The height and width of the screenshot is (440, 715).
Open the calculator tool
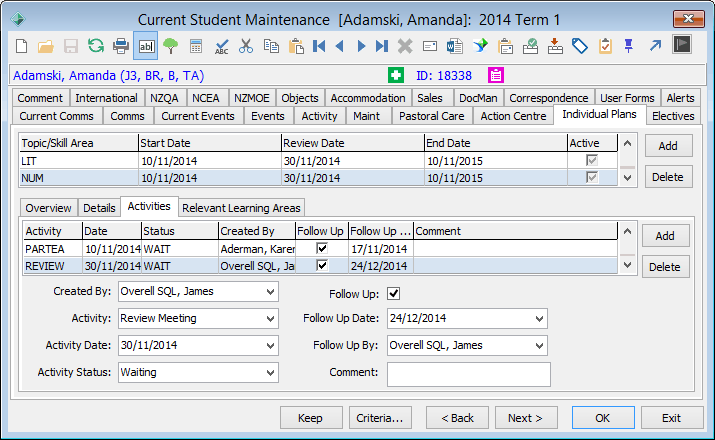tap(196, 46)
